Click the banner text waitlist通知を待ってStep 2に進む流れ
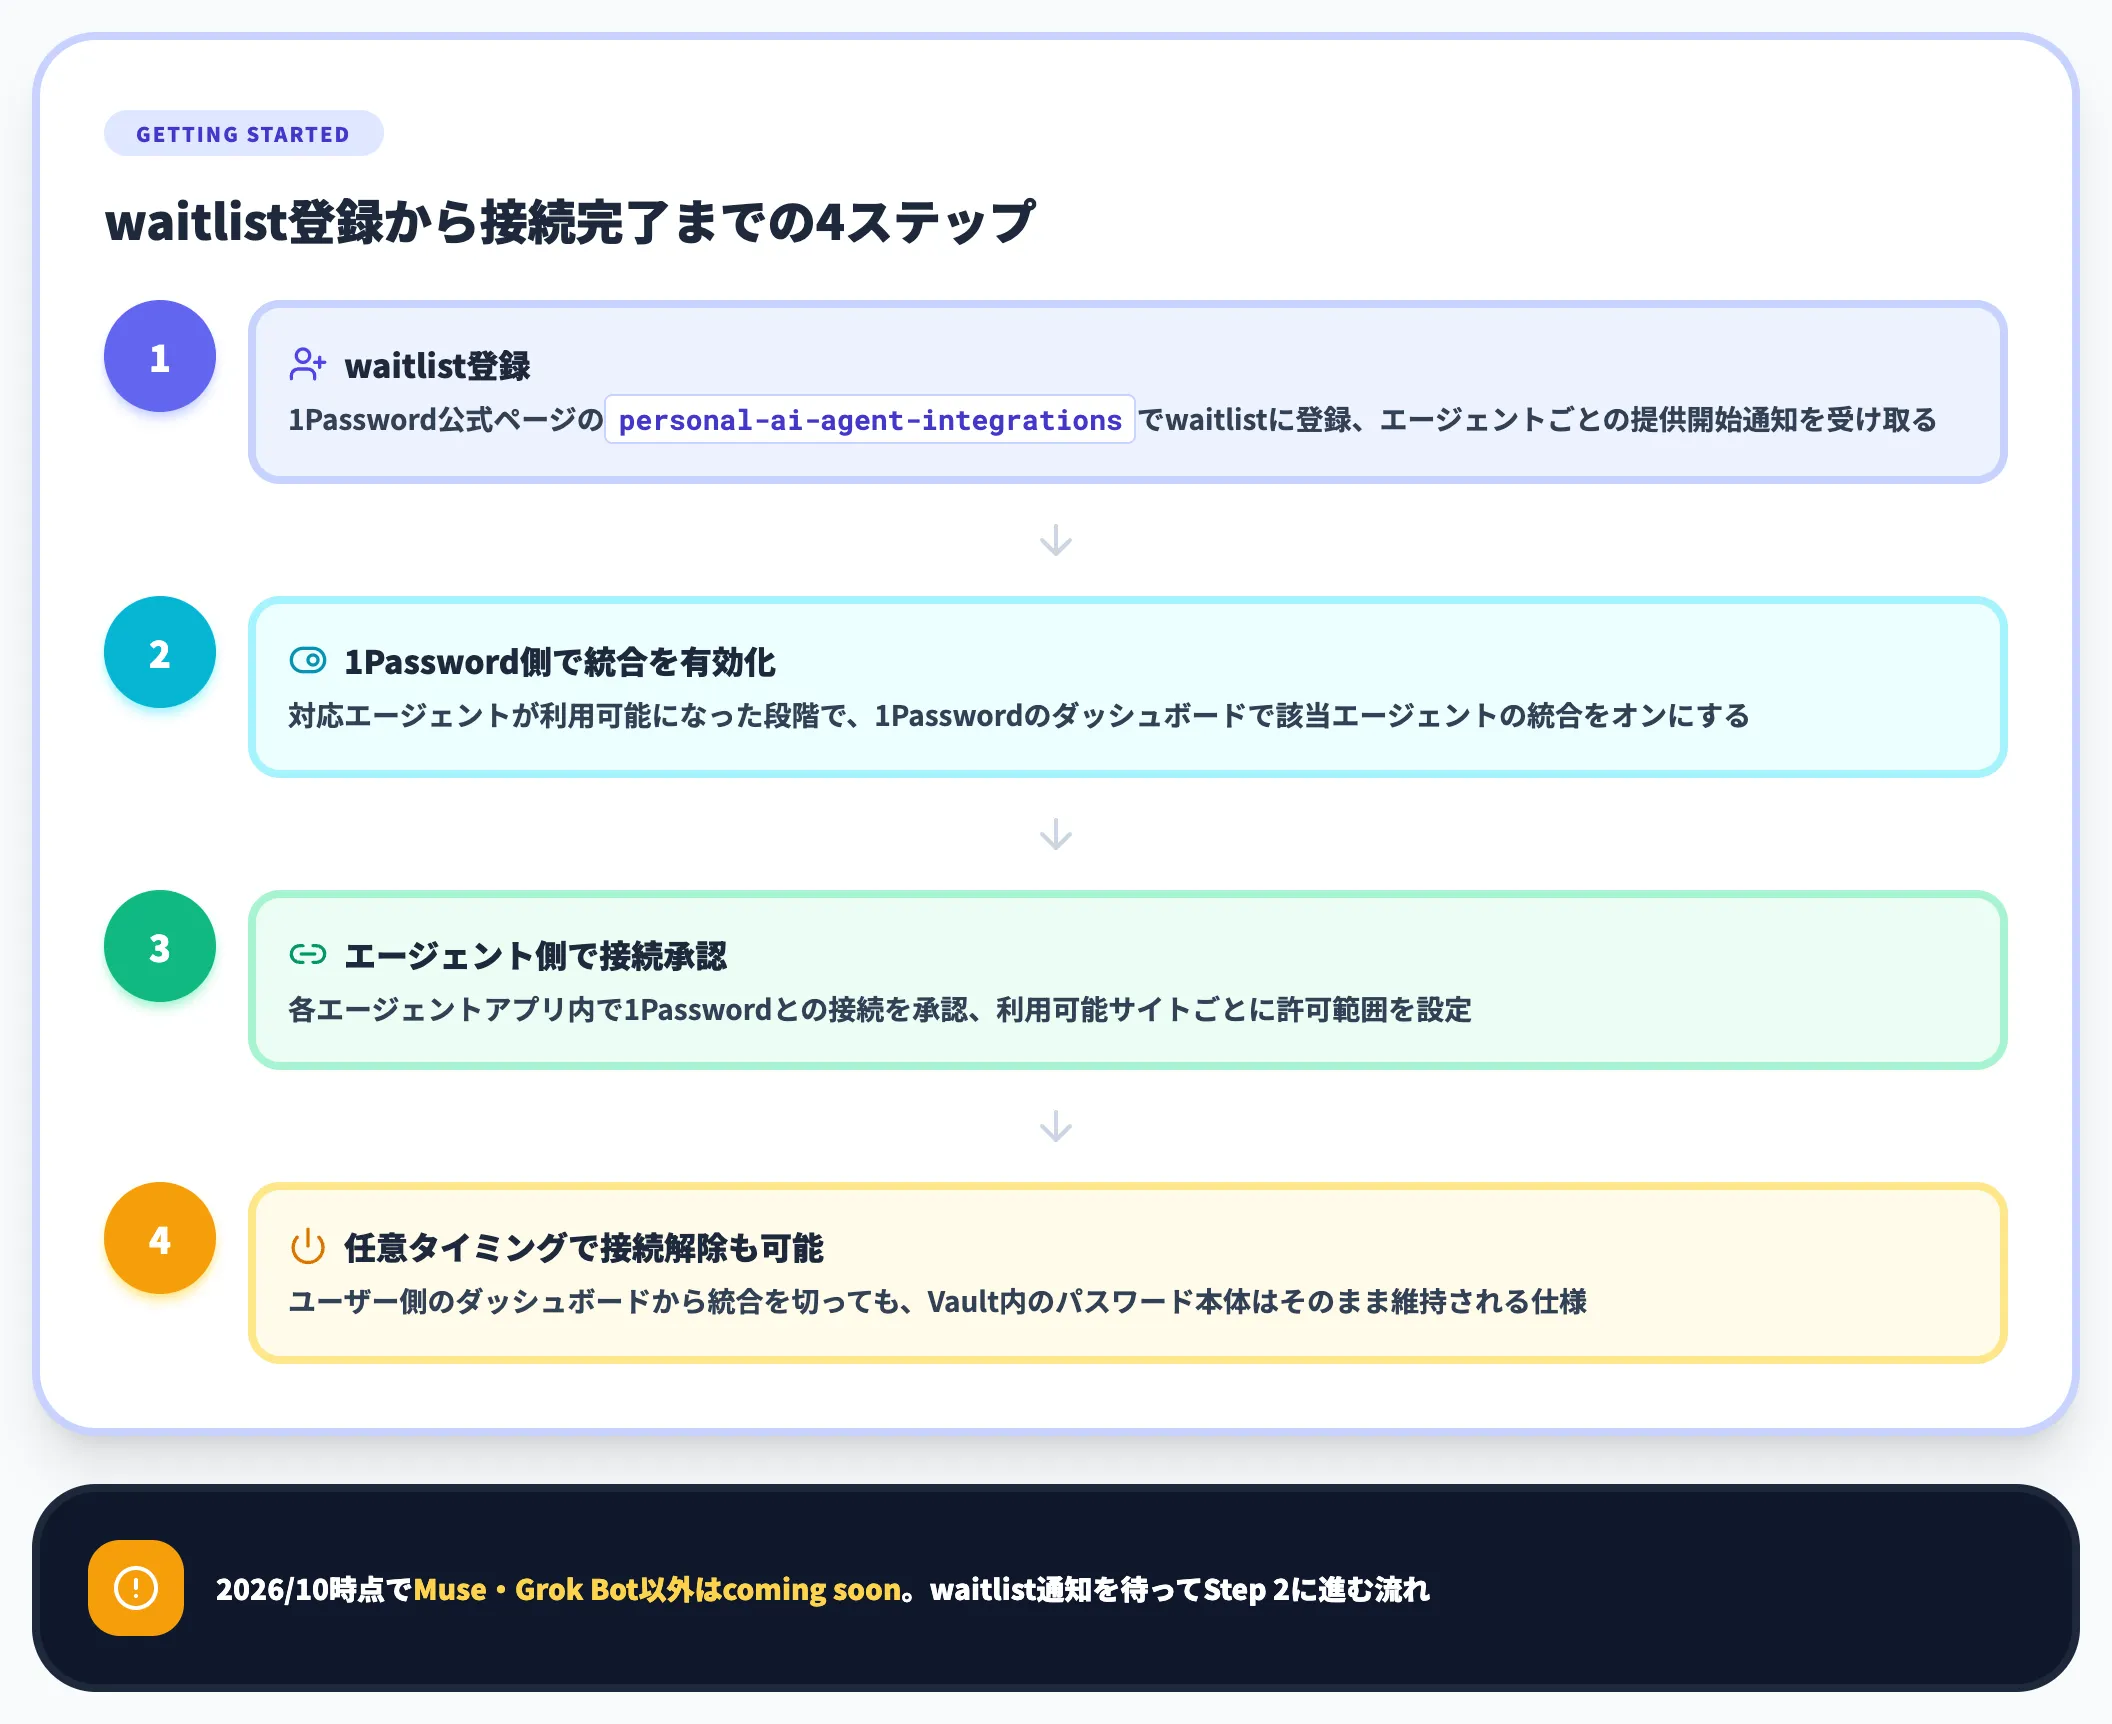The height and width of the screenshot is (1724, 2112). (1180, 1589)
